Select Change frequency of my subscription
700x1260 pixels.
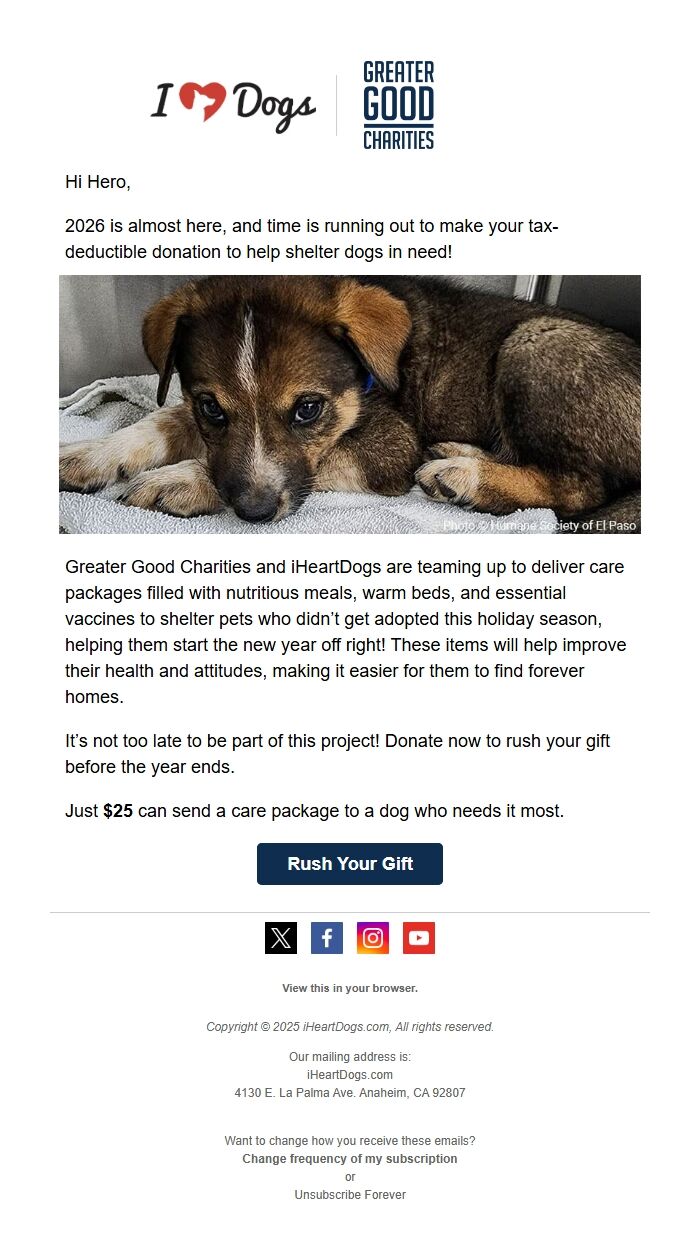click(x=350, y=1158)
